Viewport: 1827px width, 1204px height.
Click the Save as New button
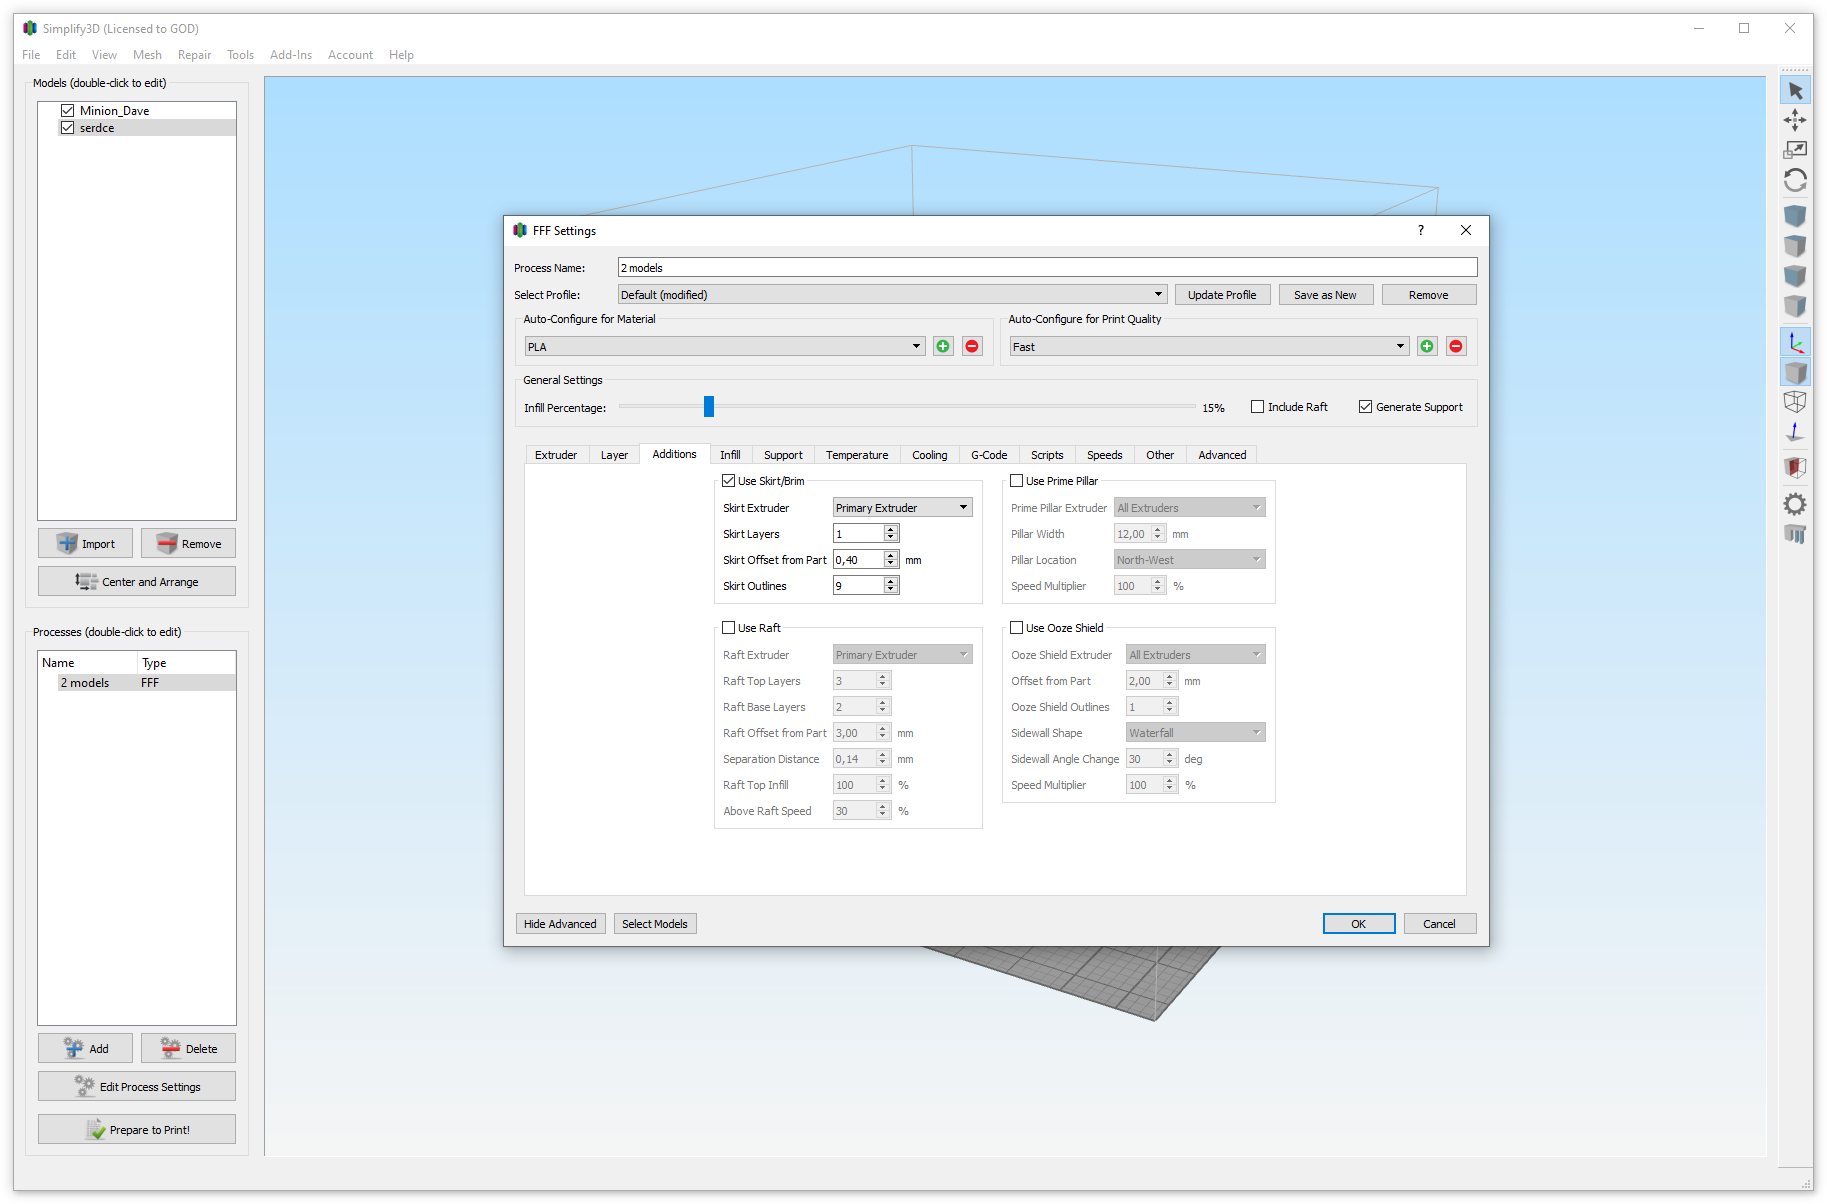click(x=1325, y=295)
